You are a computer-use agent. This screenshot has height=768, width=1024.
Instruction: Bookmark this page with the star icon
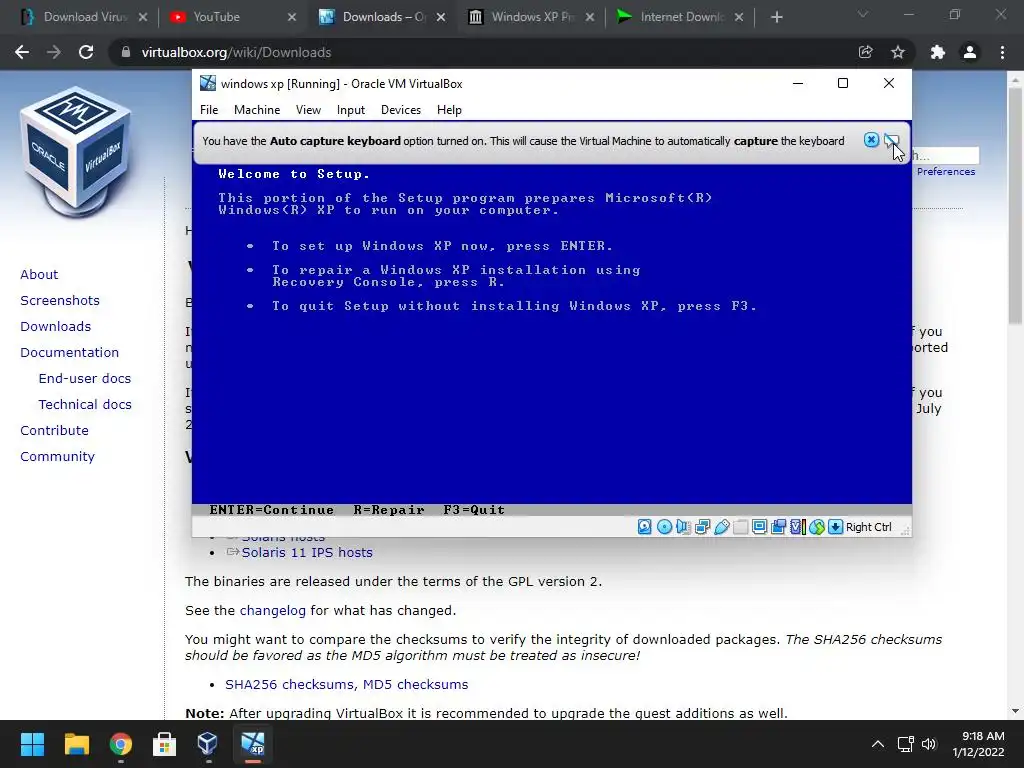tap(898, 52)
